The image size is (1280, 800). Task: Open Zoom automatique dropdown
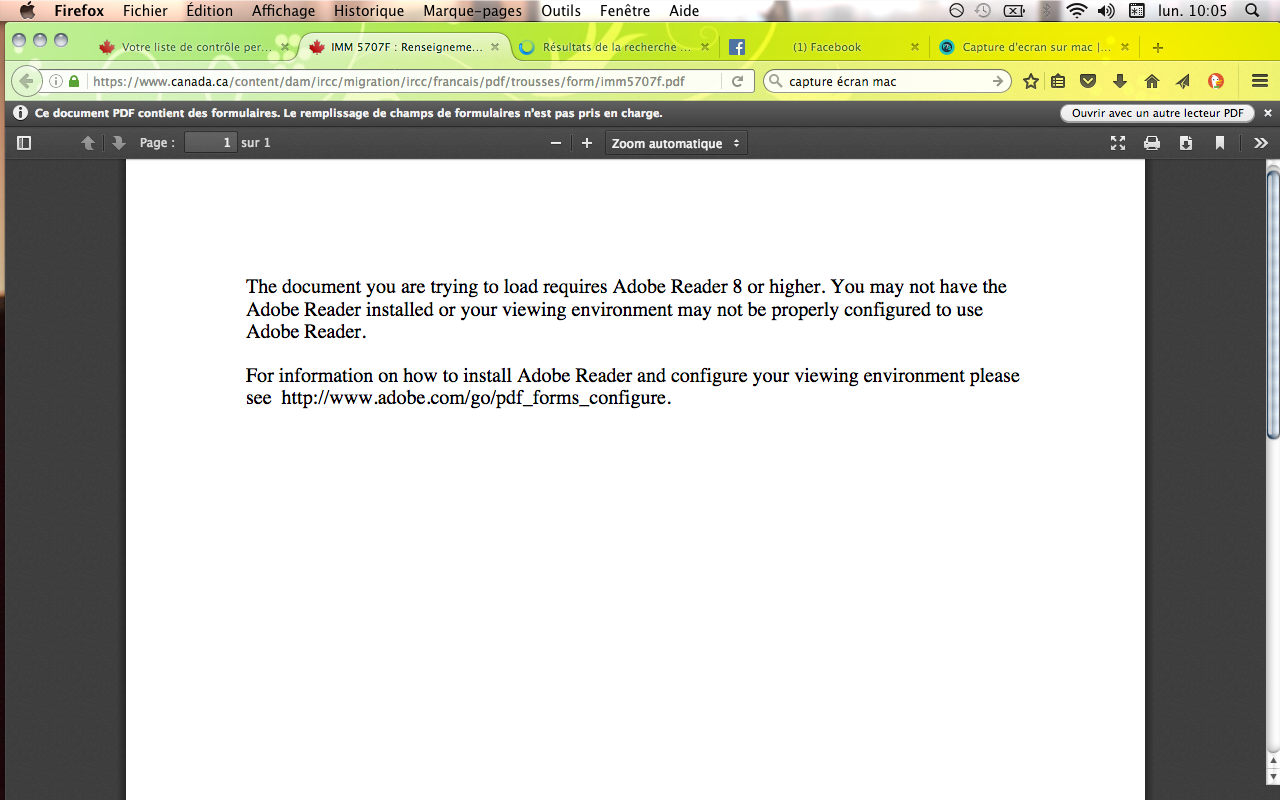click(676, 143)
